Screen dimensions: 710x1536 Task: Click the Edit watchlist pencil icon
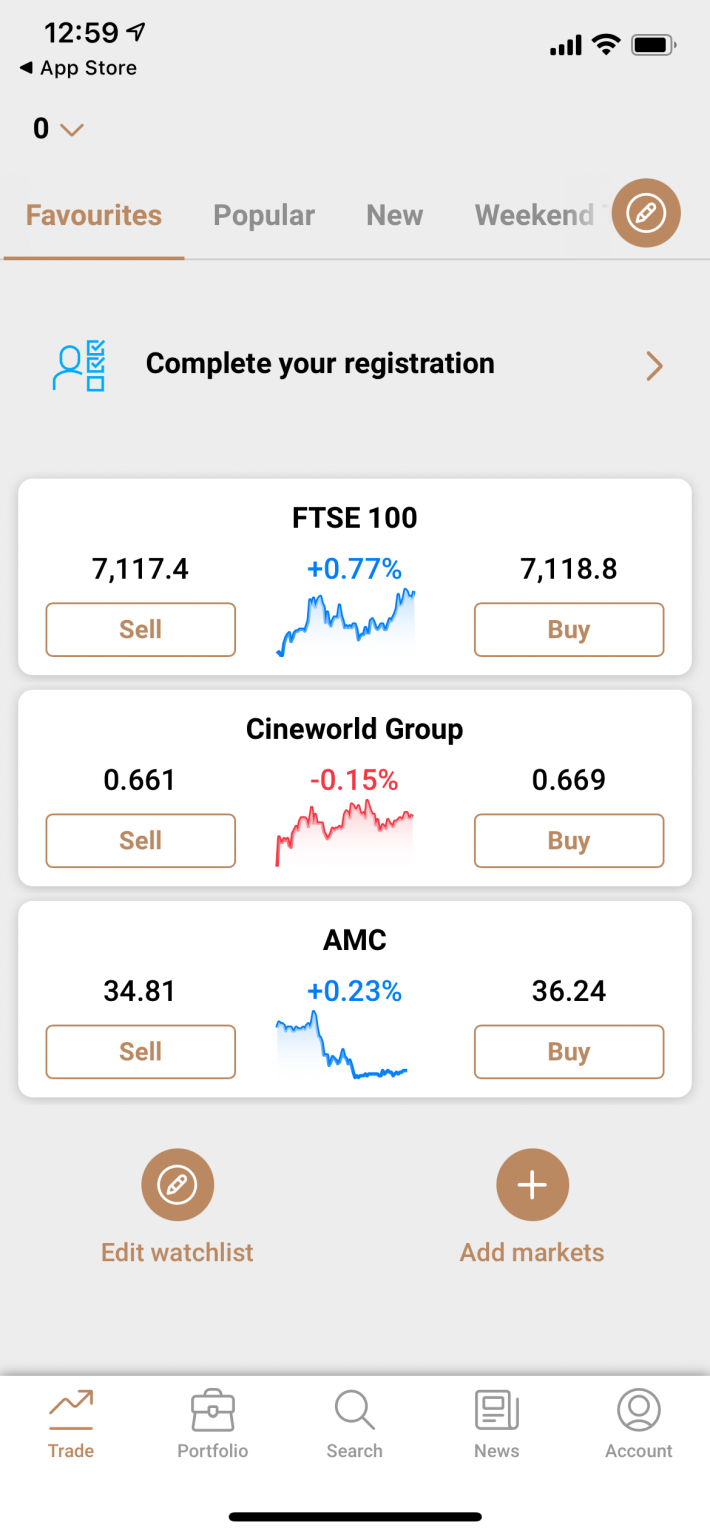(x=177, y=1184)
